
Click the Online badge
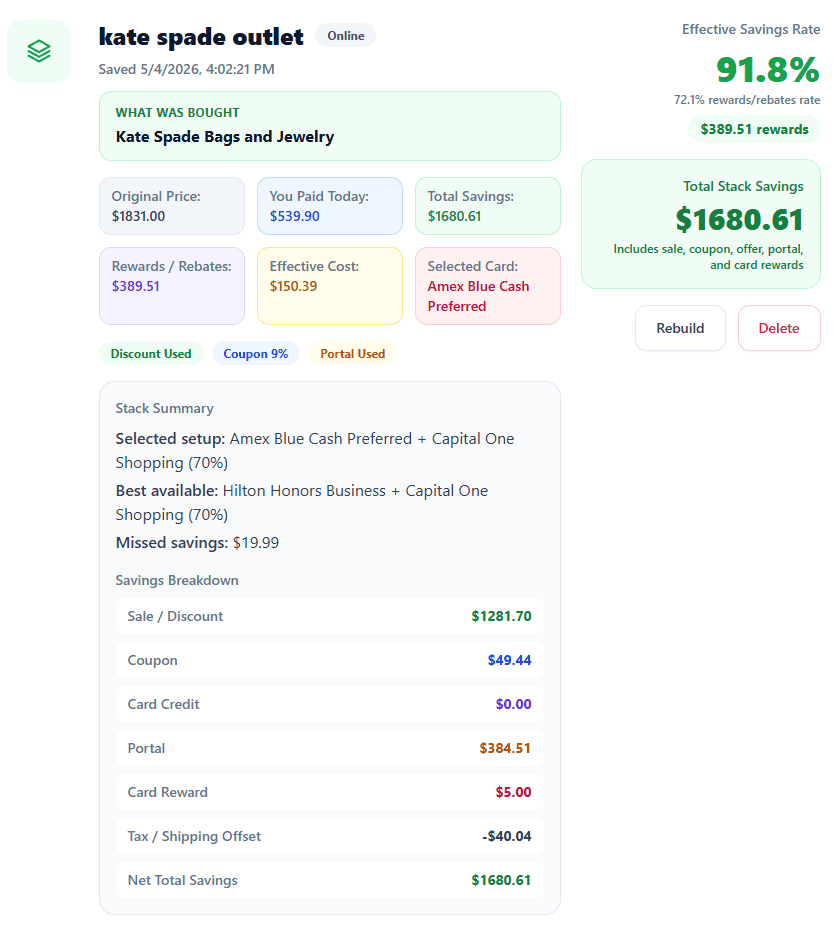point(346,36)
